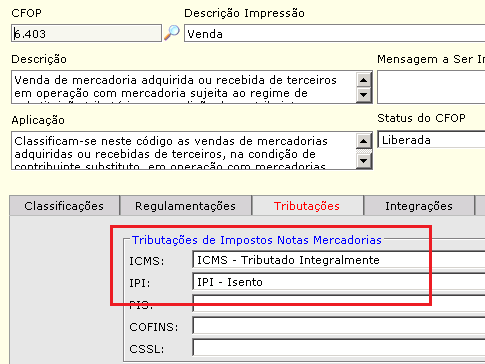Open the Status do CFOP dropdown showing Liberada
The height and width of the screenshot is (364, 485).
point(431,140)
